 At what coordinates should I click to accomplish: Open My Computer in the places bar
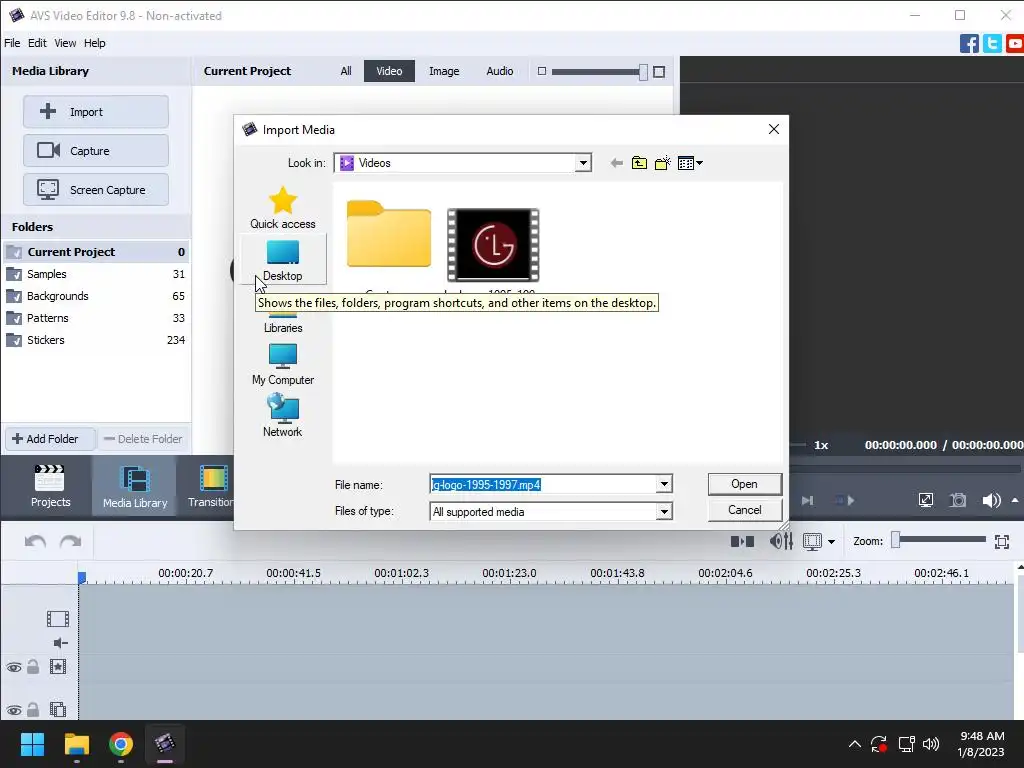[283, 364]
